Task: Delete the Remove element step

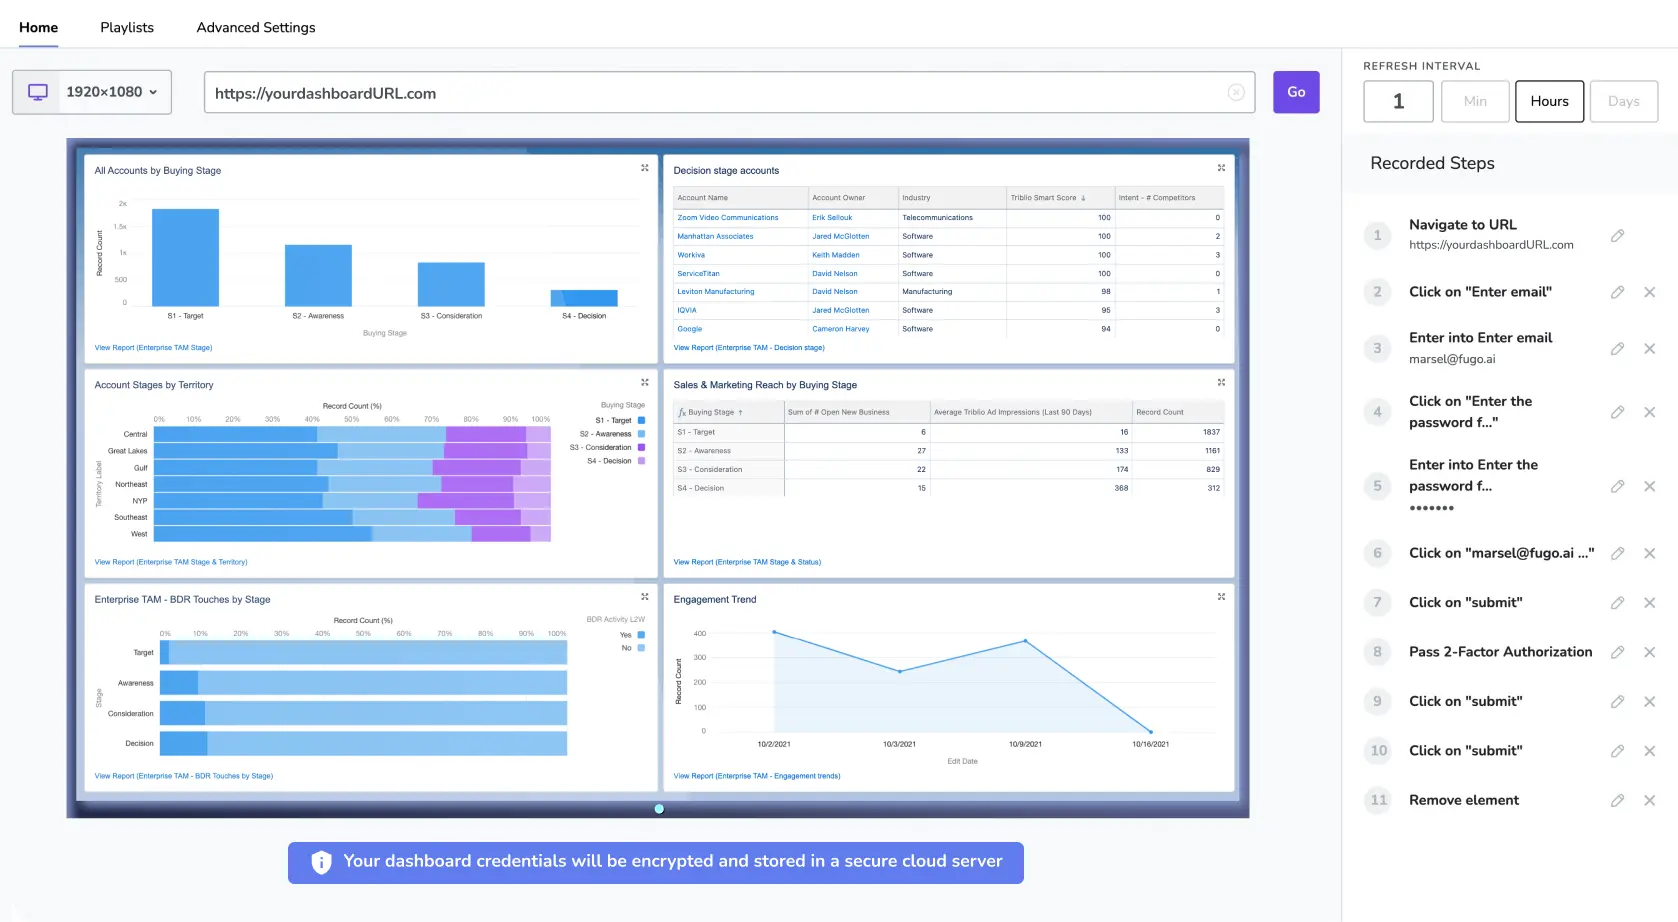Action: 1649,800
